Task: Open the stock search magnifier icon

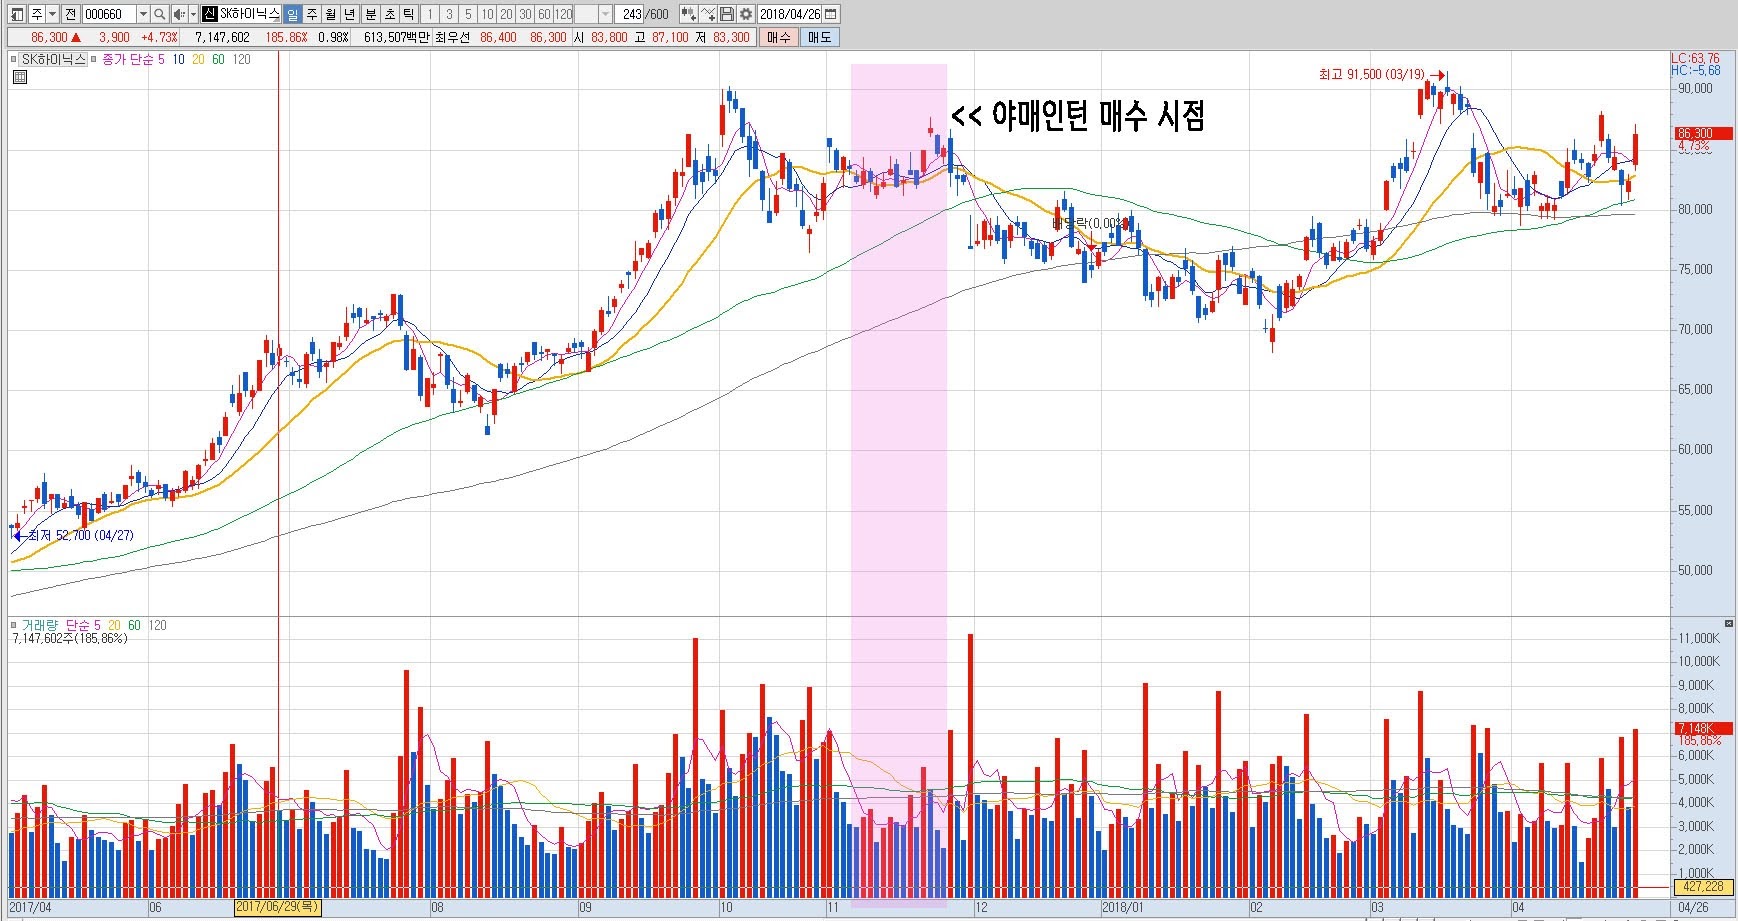Action: point(160,14)
